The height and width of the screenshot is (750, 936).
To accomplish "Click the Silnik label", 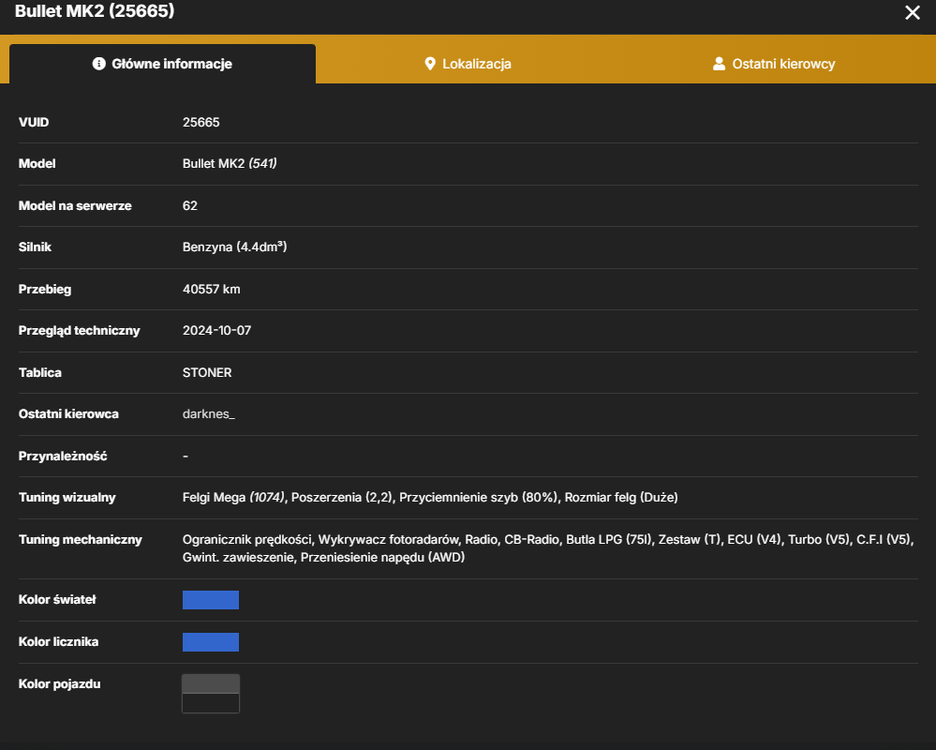I will click(35, 247).
